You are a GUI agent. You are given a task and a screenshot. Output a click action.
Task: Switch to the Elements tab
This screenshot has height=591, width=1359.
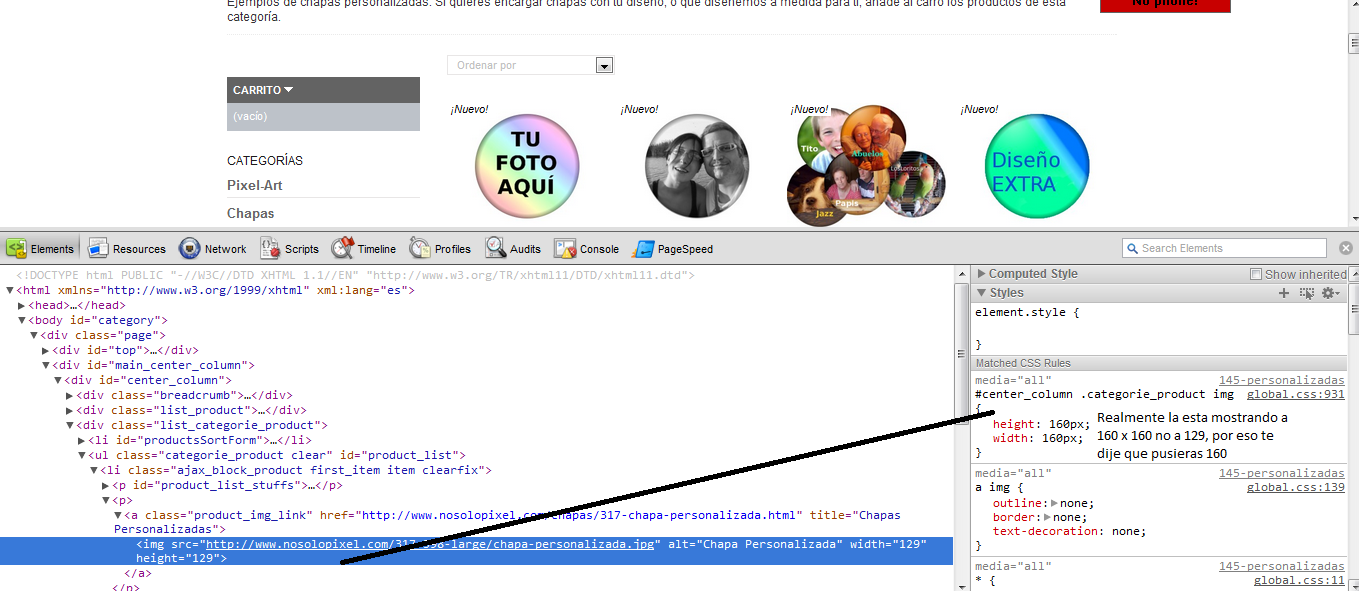(44, 248)
